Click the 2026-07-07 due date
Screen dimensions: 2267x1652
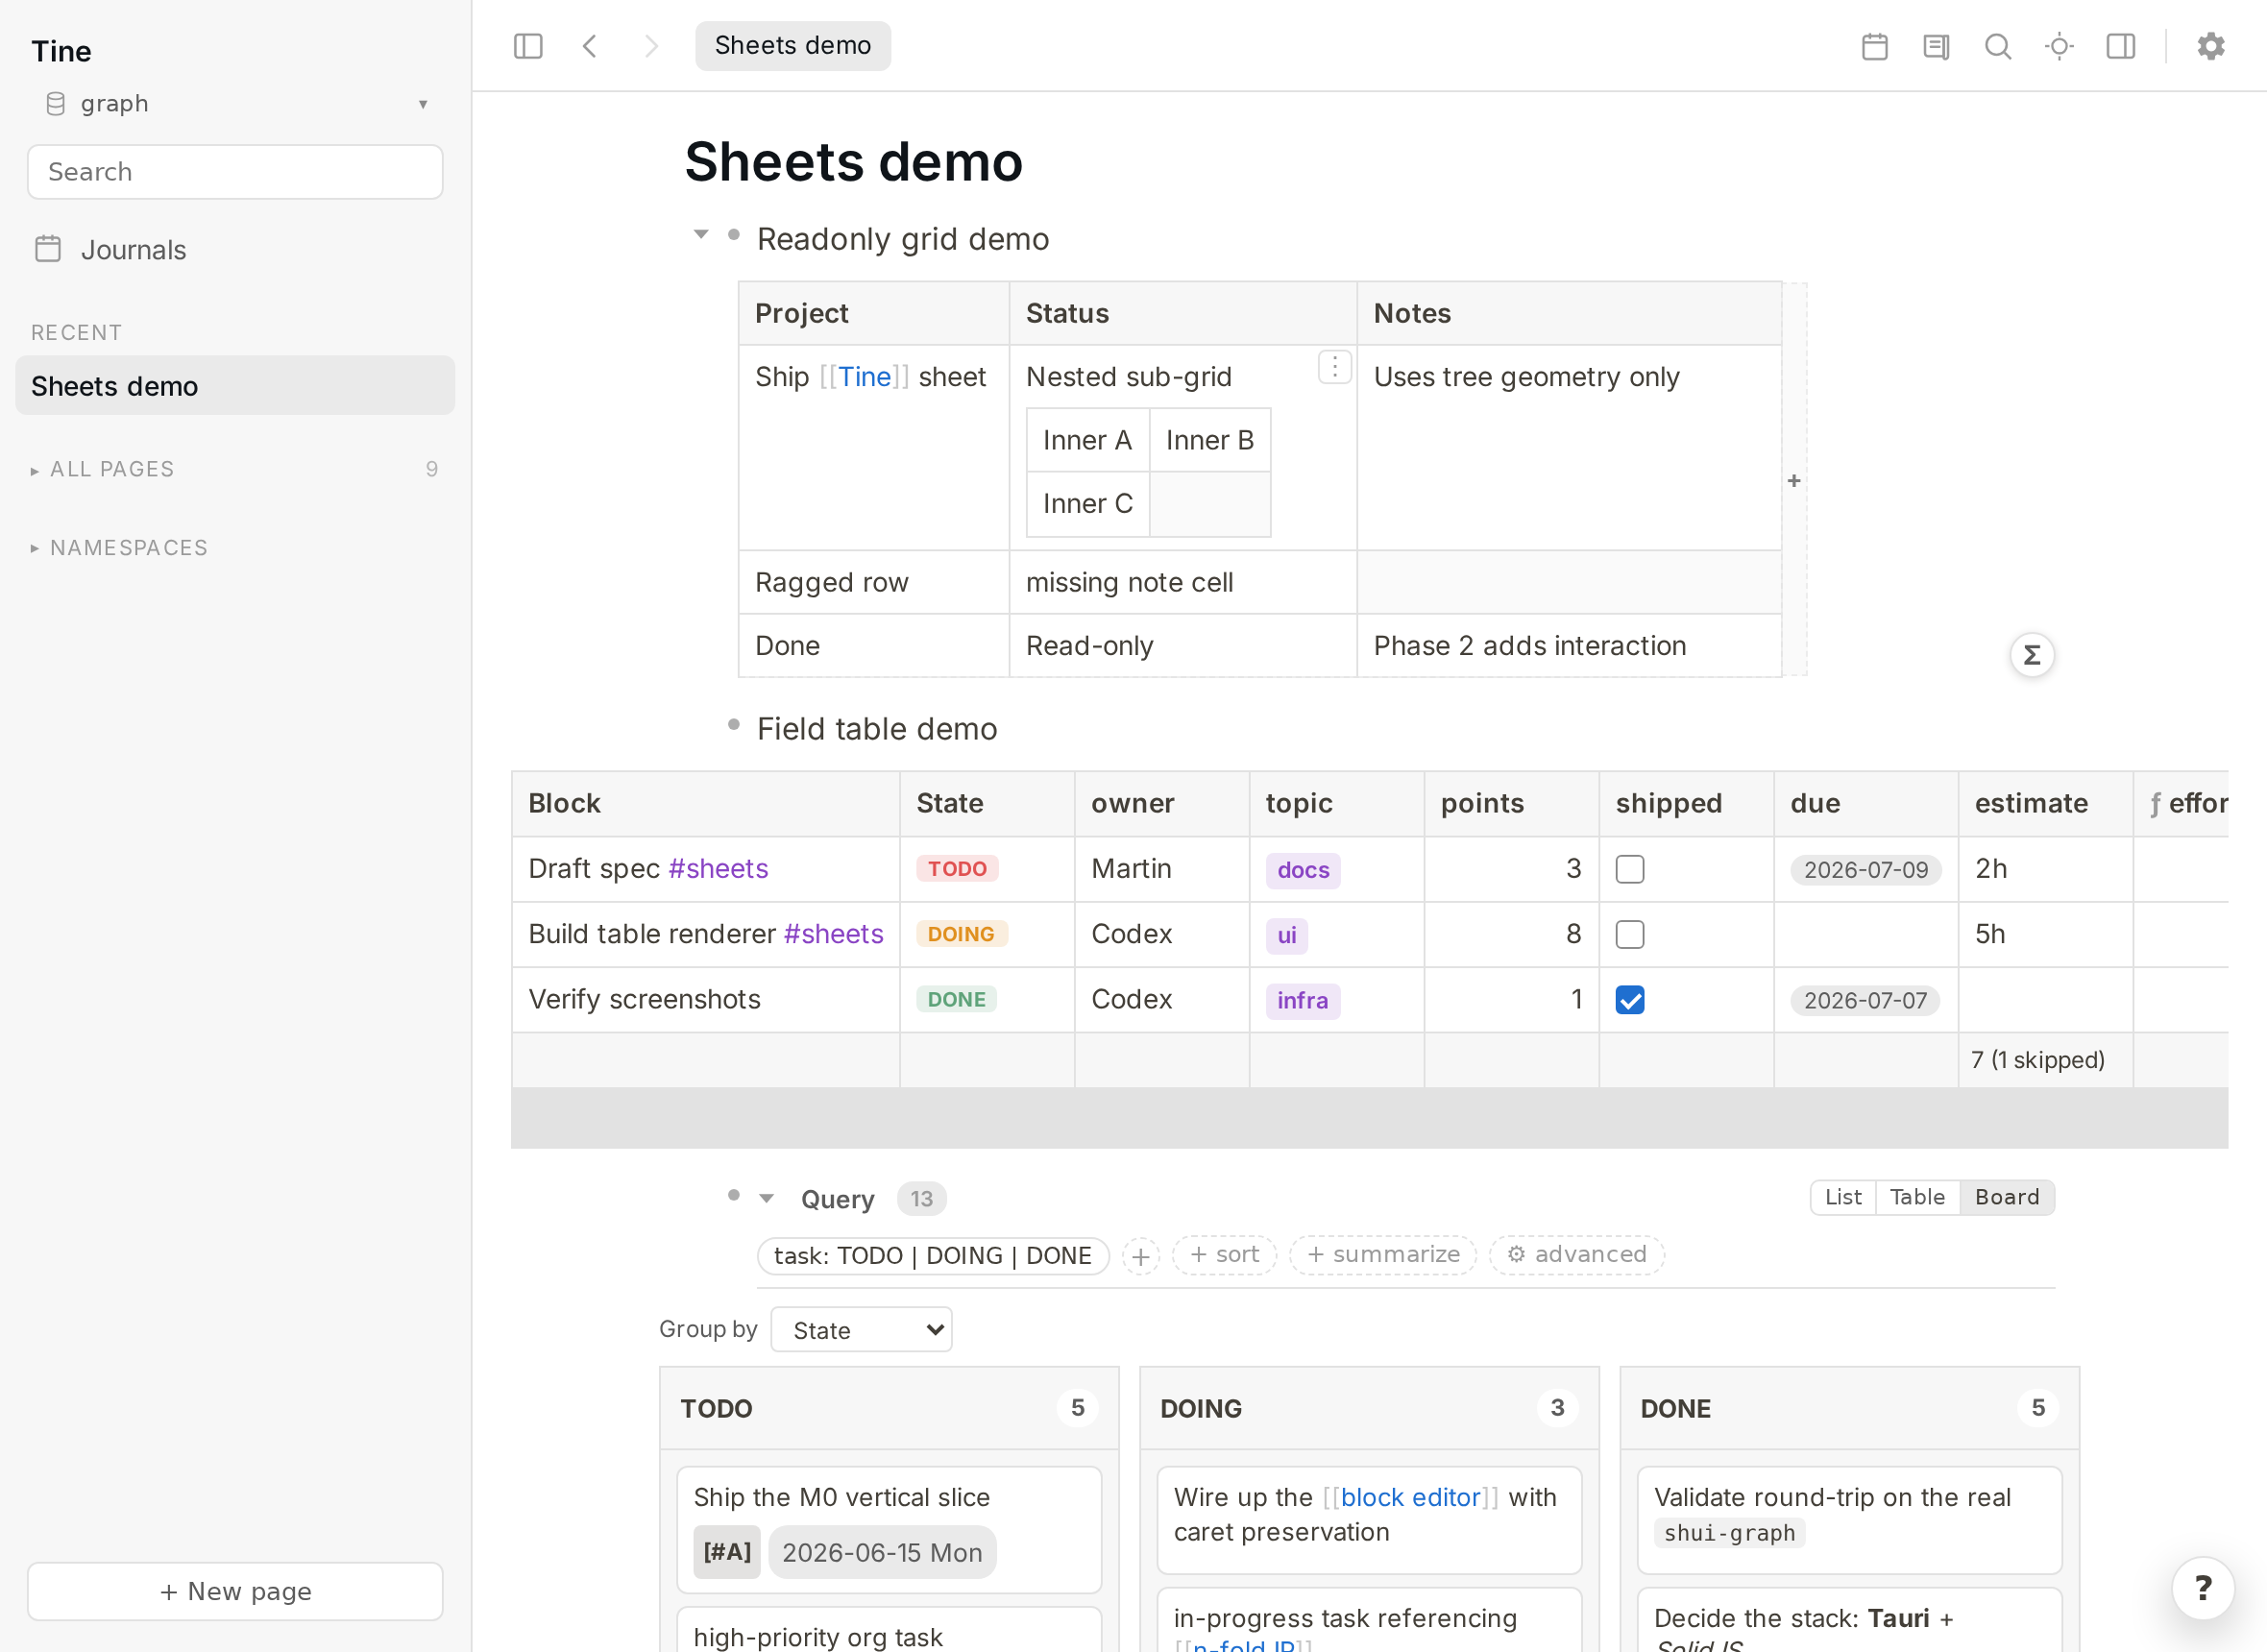click(x=1865, y=1000)
